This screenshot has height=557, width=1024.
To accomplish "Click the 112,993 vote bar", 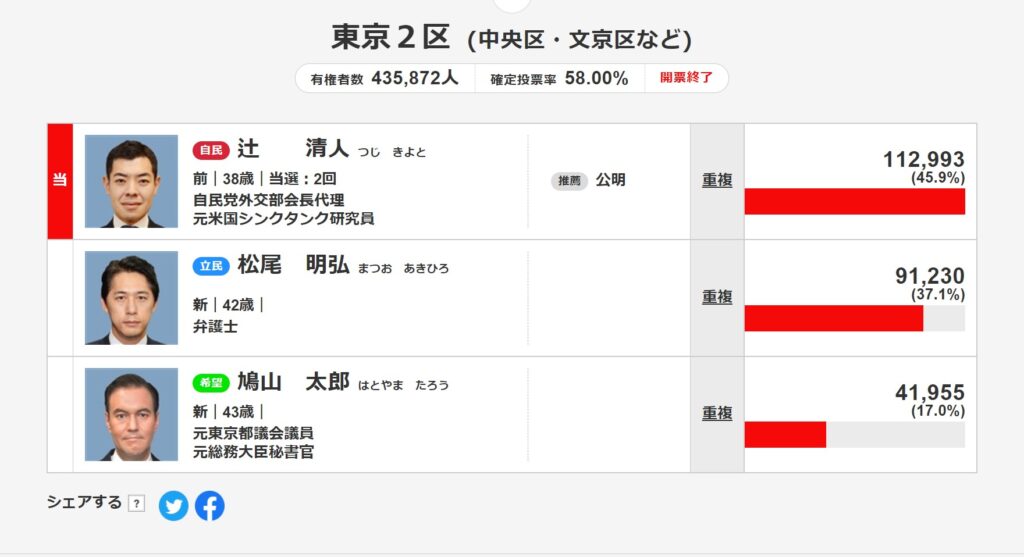I will [x=854, y=201].
